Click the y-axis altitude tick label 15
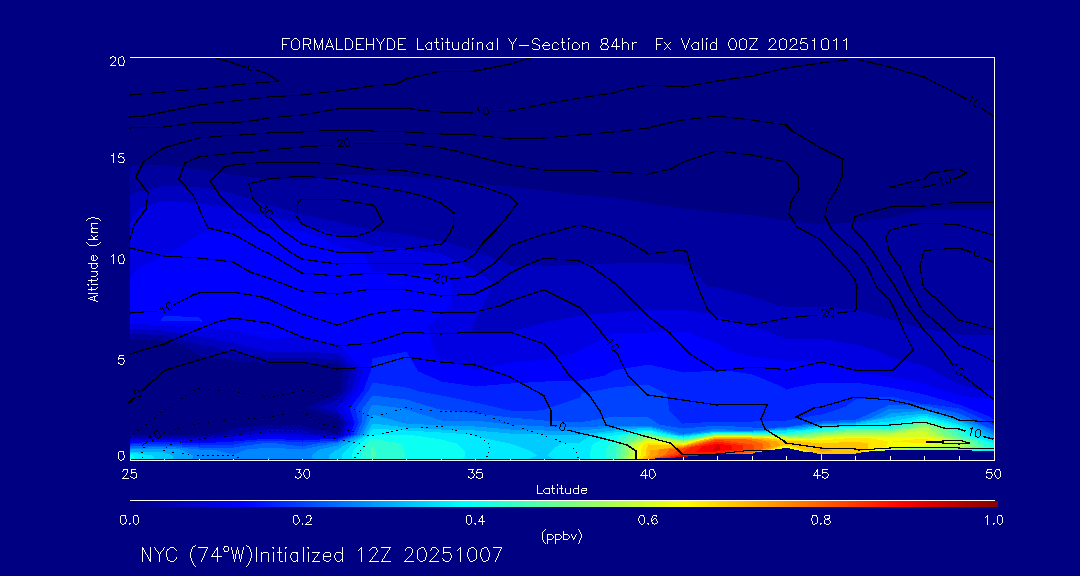This screenshot has width=1080, height=576. [114, 159]
